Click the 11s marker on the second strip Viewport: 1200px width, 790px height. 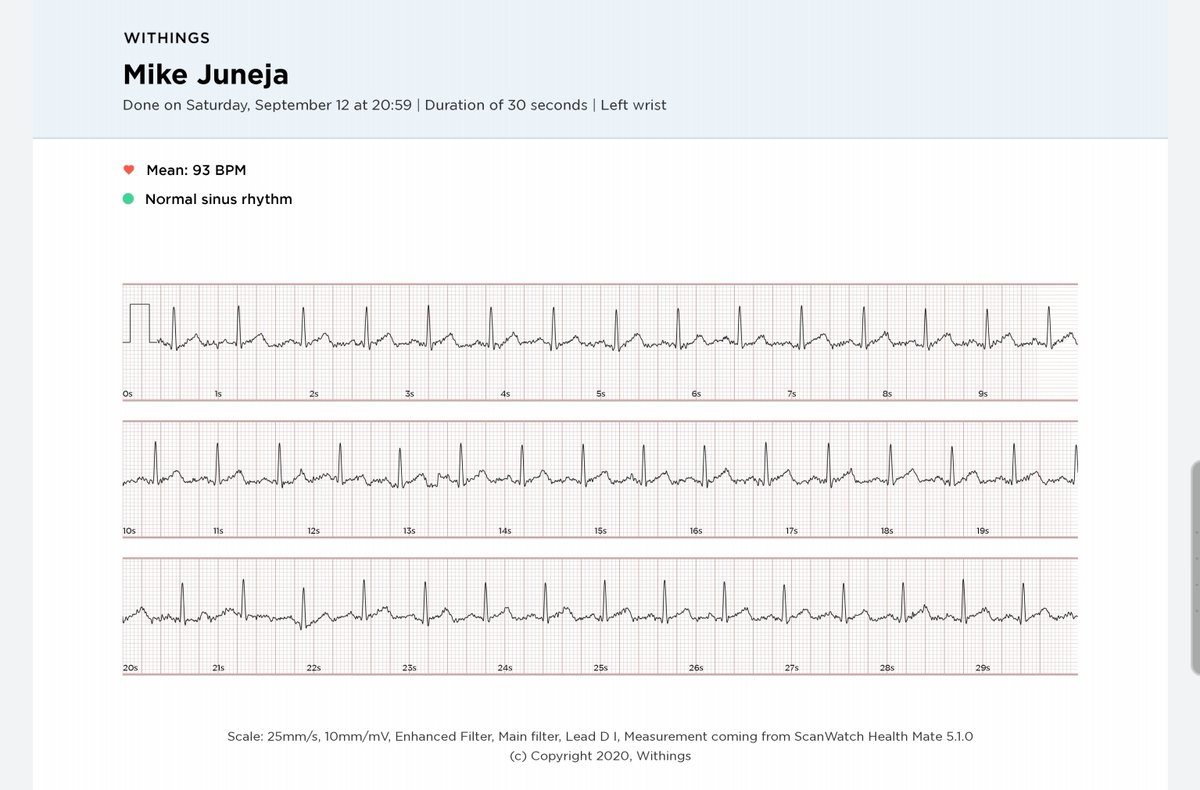(218, 531)
